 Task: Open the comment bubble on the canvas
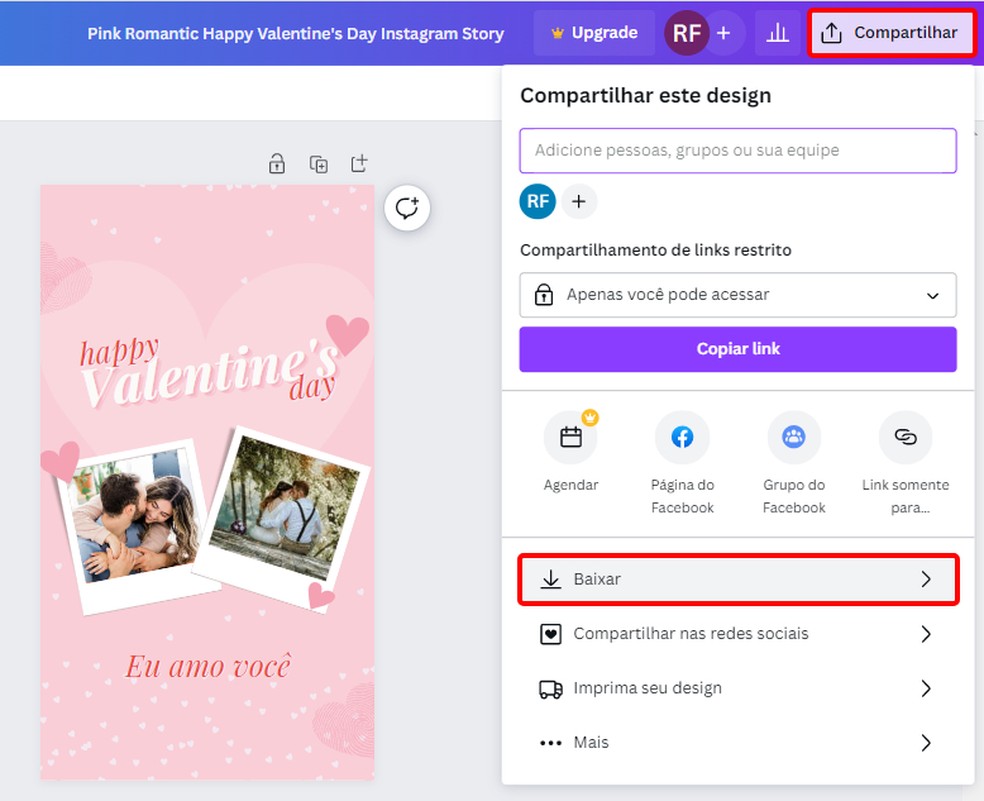click(407, 208)
